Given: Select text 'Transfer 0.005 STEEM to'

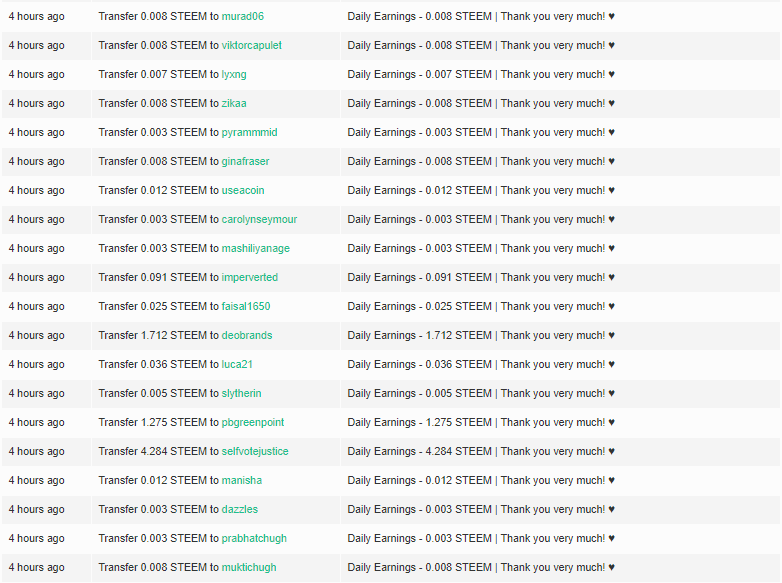Looking at the screenshot, I should tap(159, 392).
